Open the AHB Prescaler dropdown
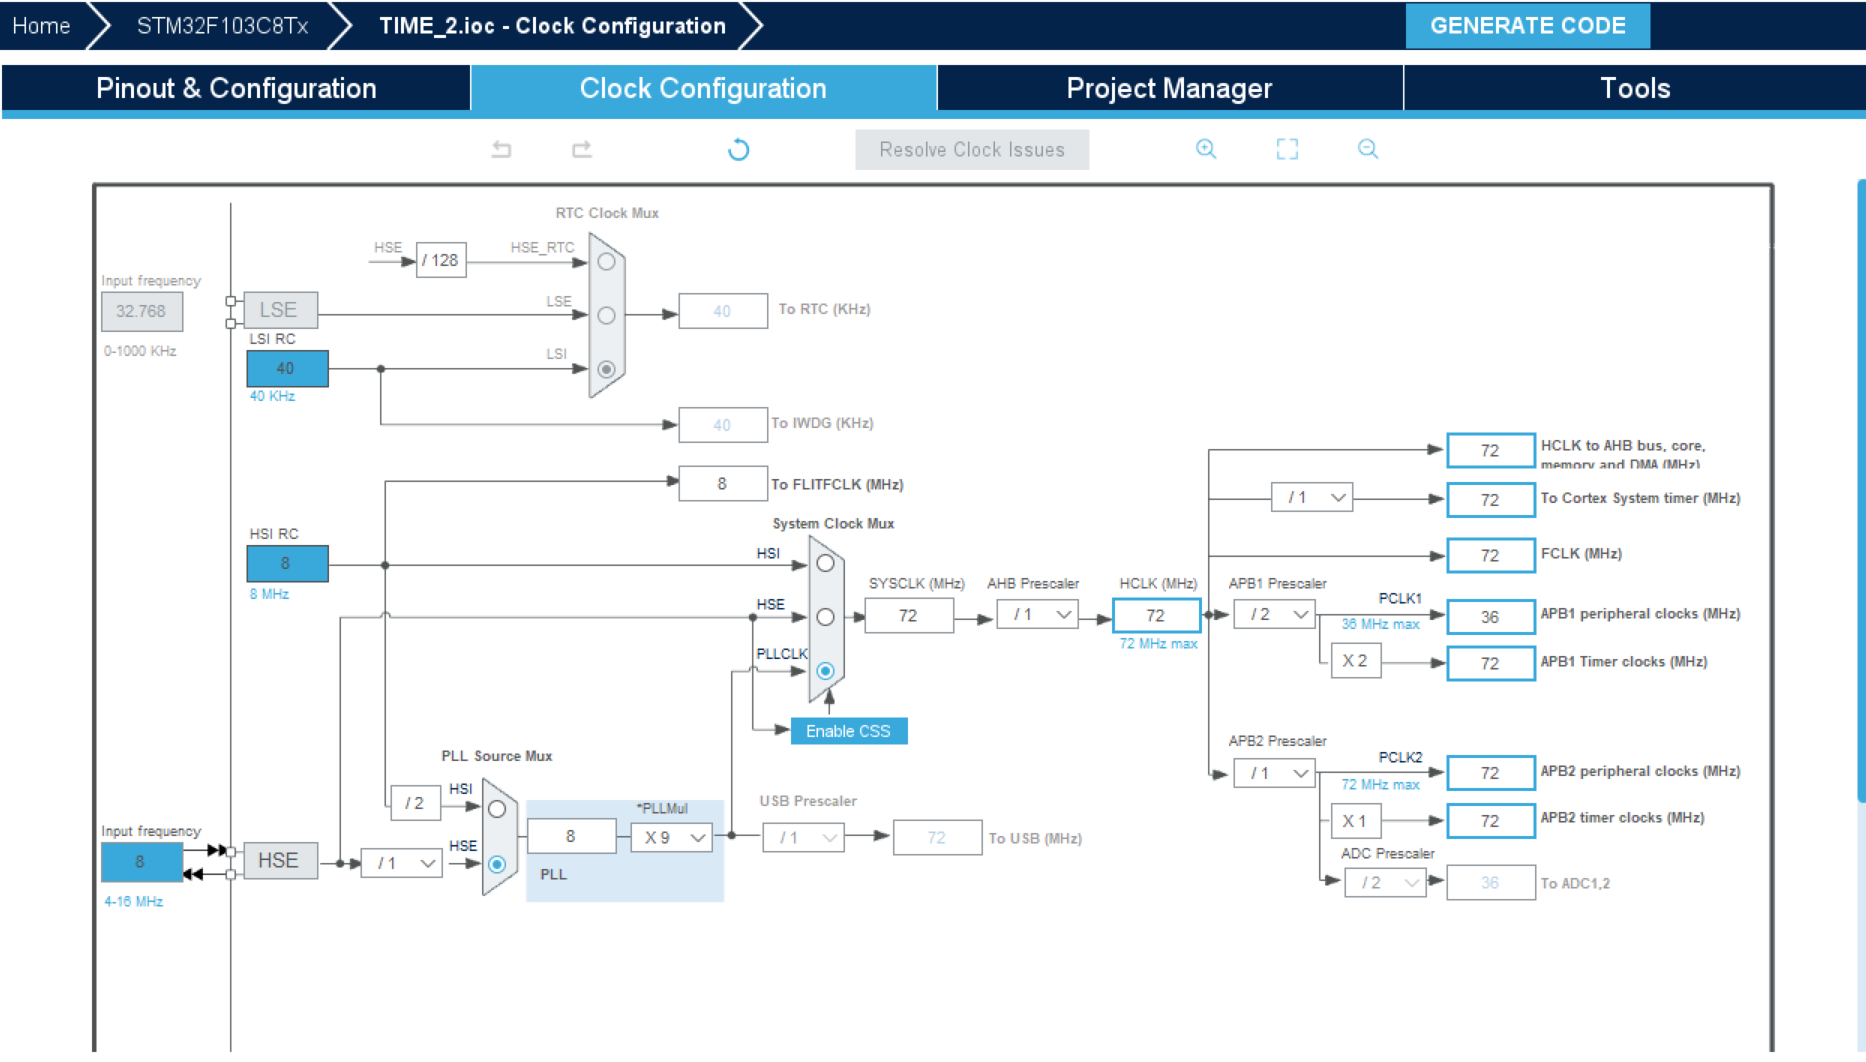Image resolution: width=1866 pixels, height=1062 pixels. [x=1038, y=615]
